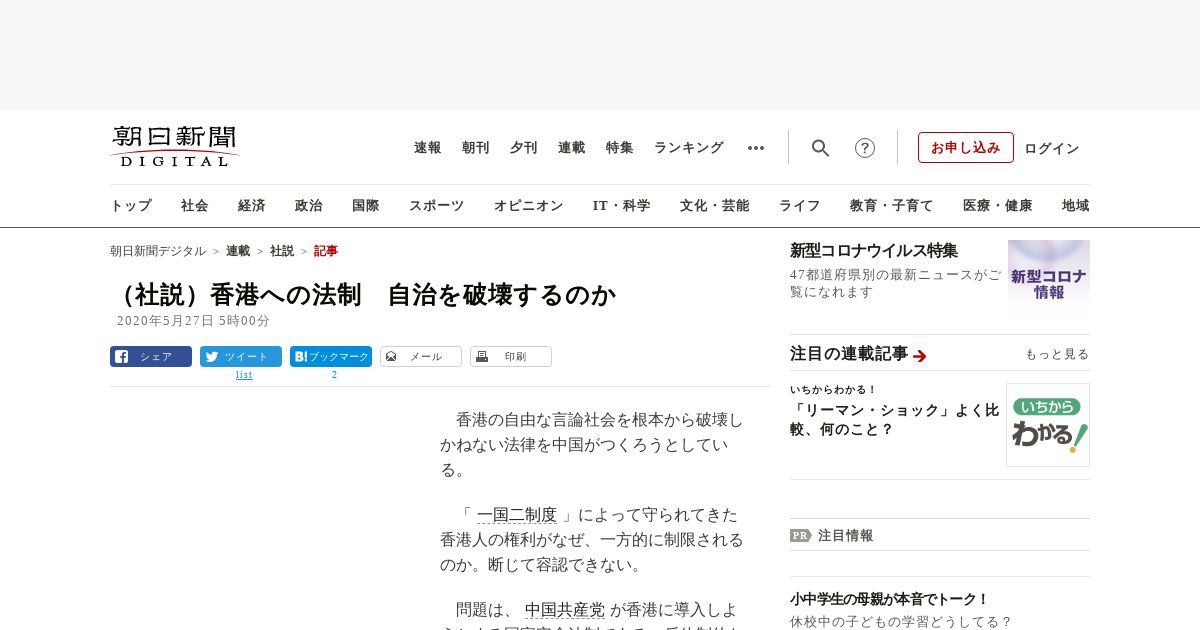This screenshot has height=630, width=1200.
Task: Open 速報 in the header menu
Action: click(x=428, y=148)
